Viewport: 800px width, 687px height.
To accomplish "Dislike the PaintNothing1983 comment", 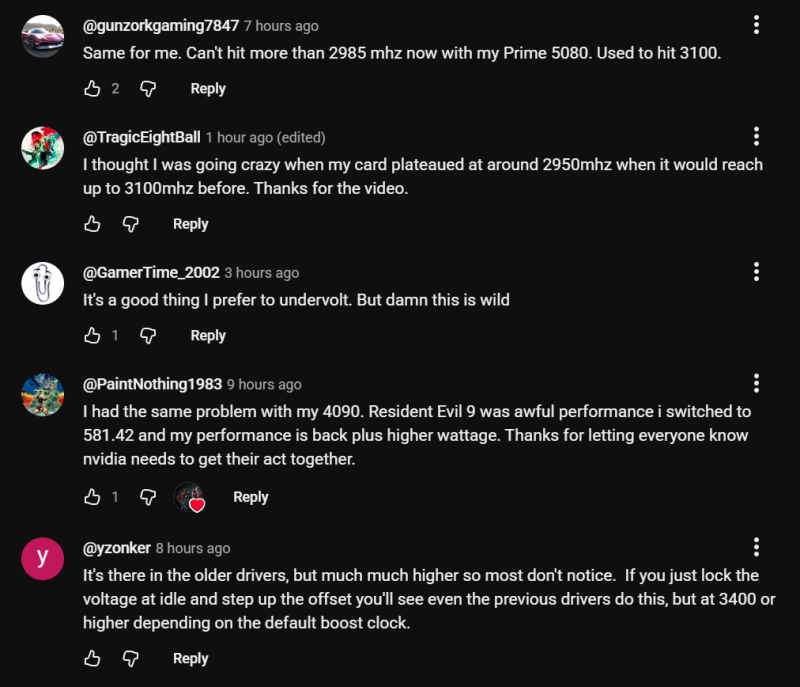I will point(148,497).
